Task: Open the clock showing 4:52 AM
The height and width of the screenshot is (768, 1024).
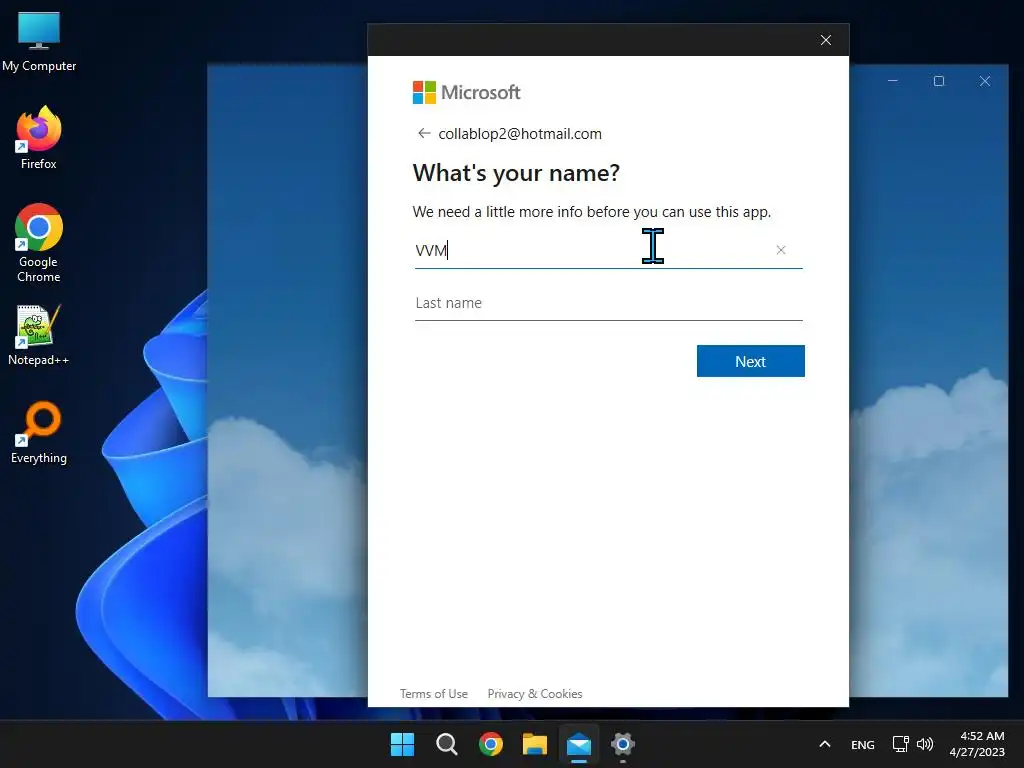Action: [x=977, y=744]
